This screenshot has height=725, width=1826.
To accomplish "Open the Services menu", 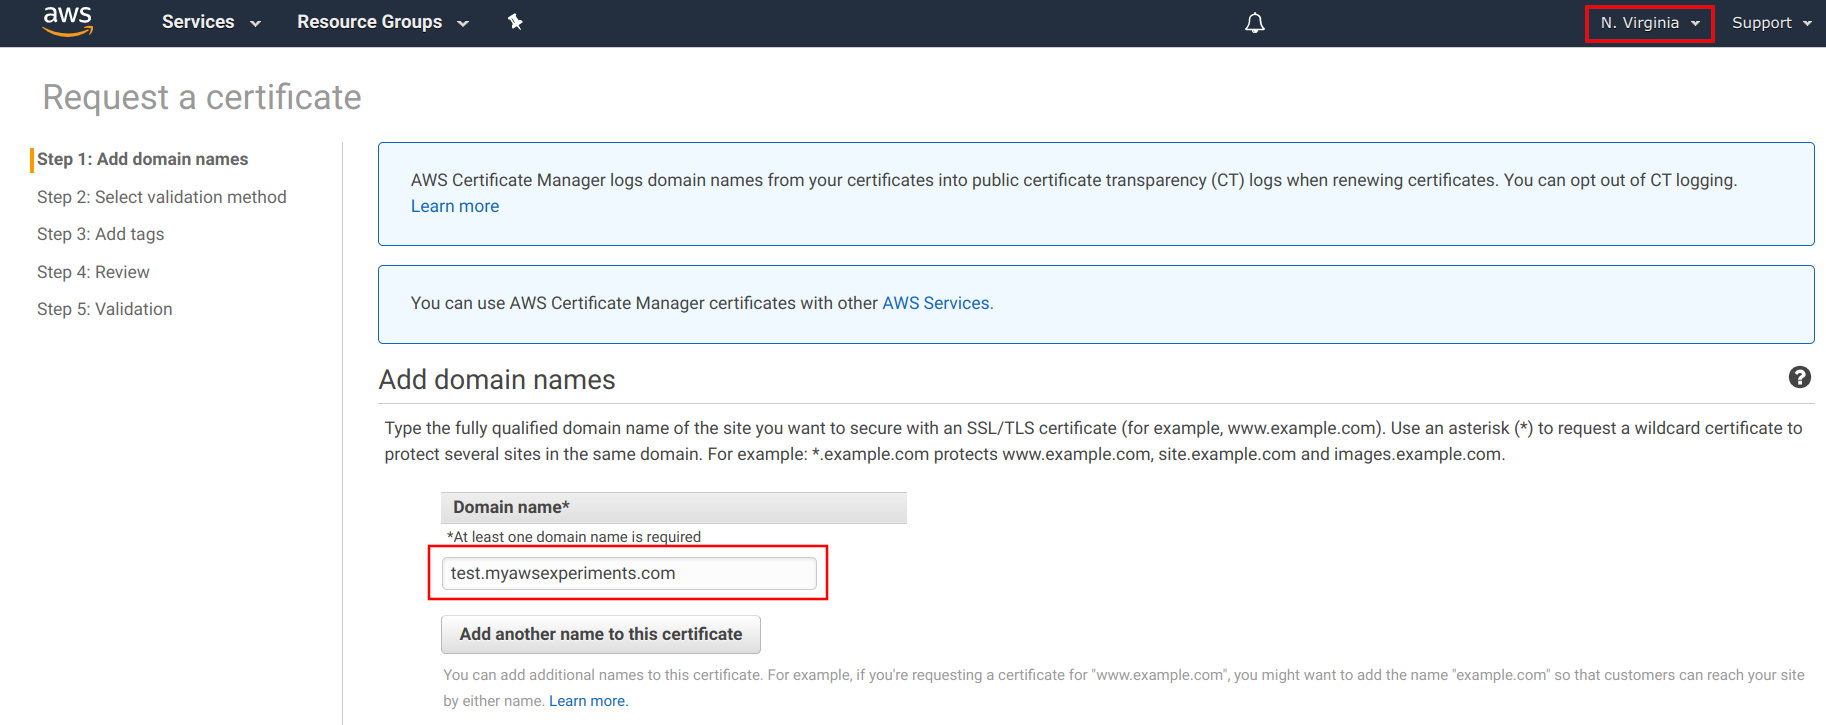I will point(210,22).
